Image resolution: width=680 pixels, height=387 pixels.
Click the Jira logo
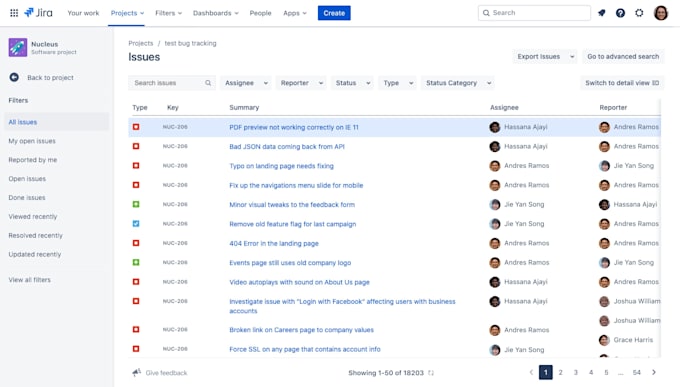(x=38, y=13)
